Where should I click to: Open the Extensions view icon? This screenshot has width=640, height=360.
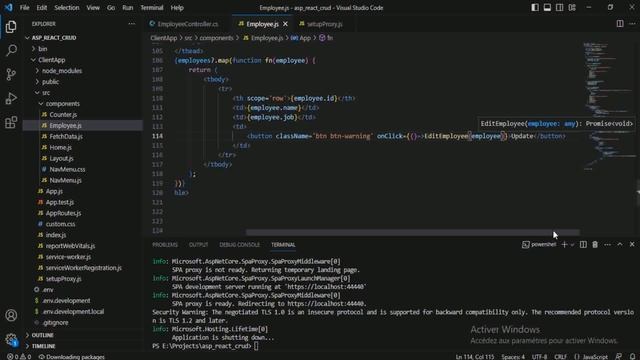click(11, 122)
